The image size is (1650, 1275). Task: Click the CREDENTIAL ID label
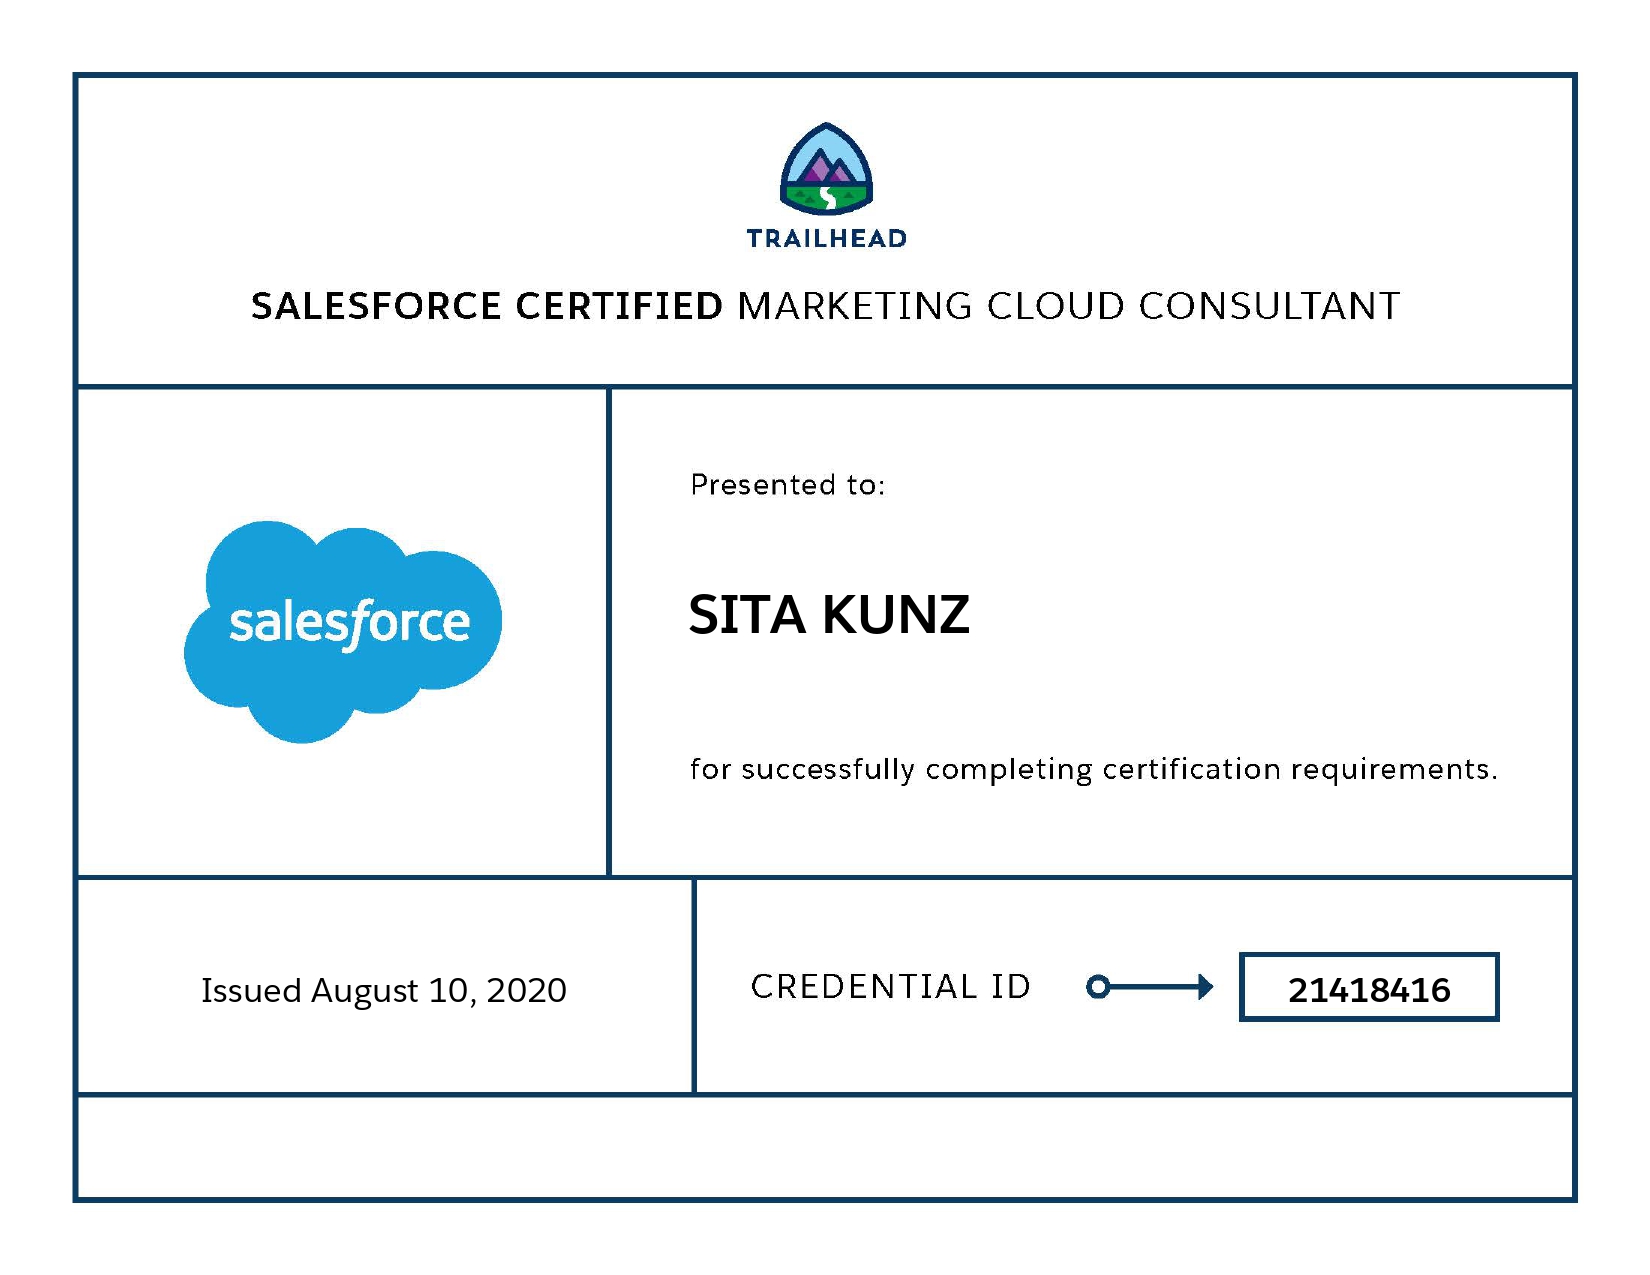[890, 986]
